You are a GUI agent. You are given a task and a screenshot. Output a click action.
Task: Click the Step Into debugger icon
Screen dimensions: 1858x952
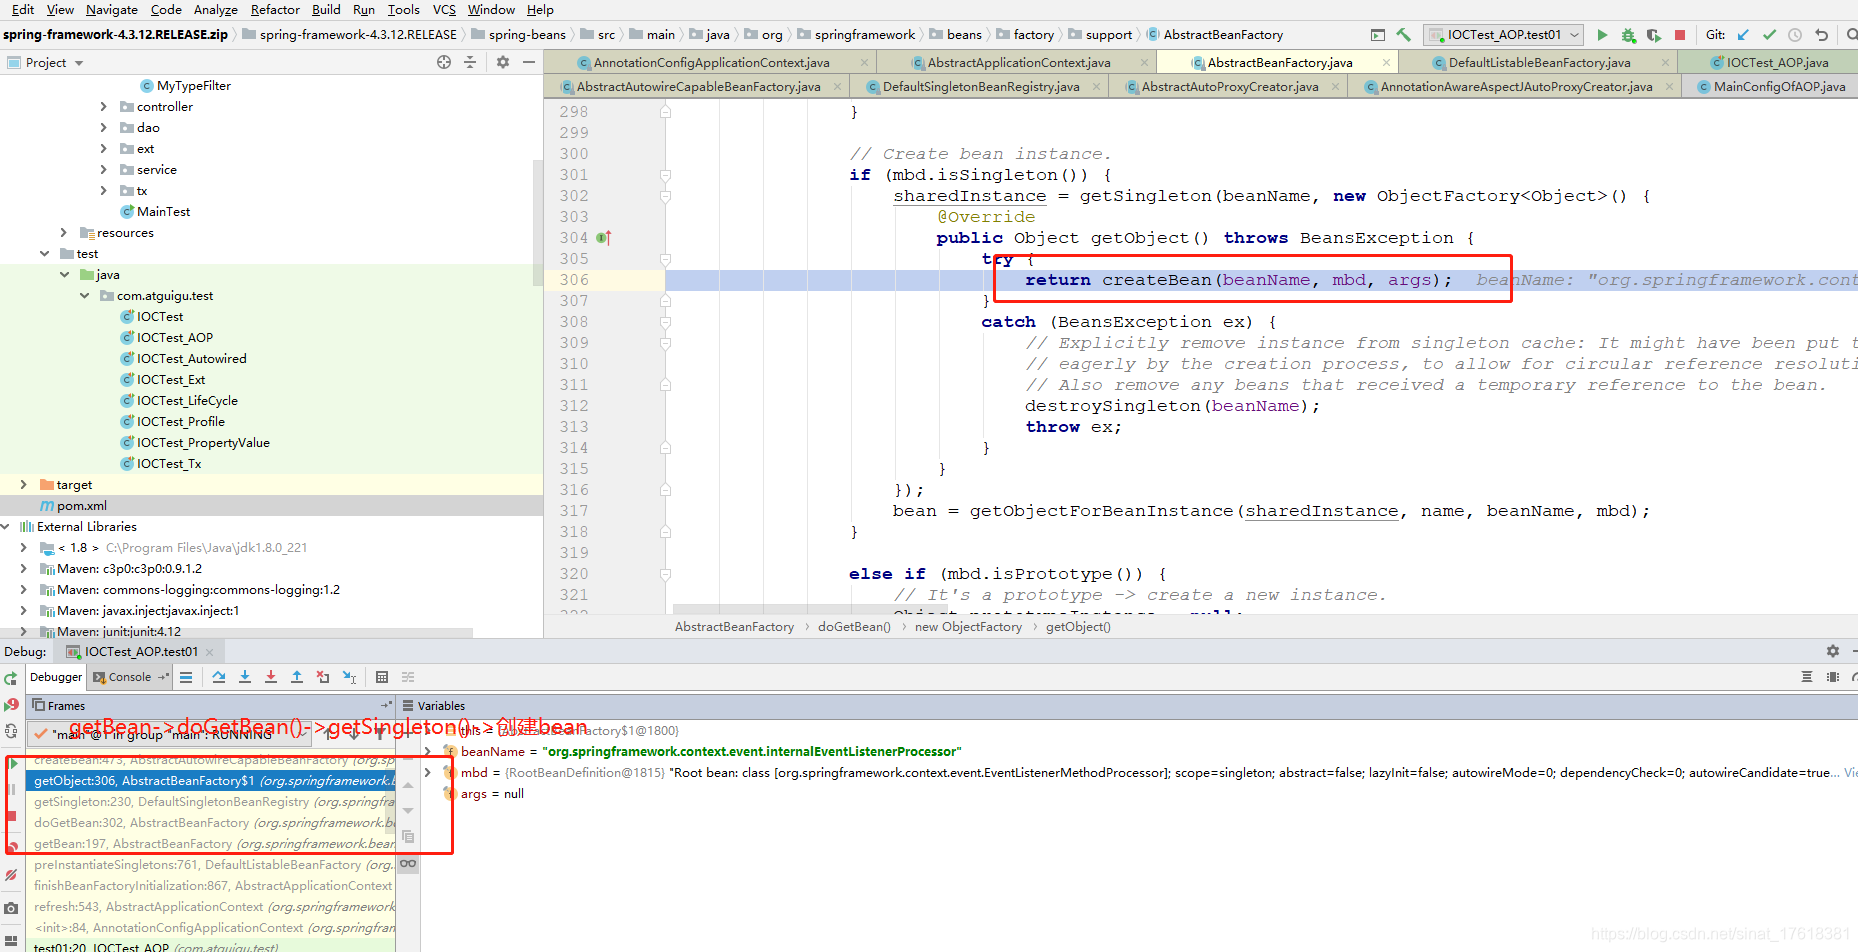coord(245,677)
